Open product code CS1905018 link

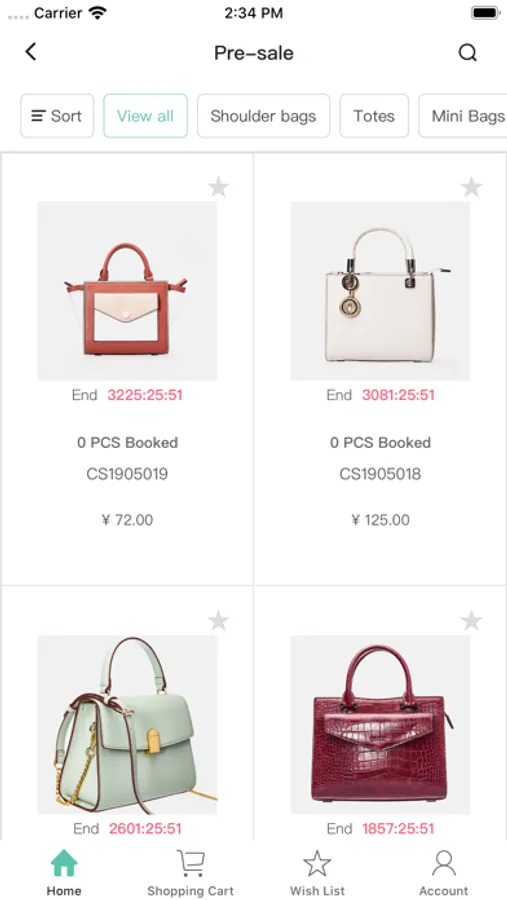[x=380, y=474]
